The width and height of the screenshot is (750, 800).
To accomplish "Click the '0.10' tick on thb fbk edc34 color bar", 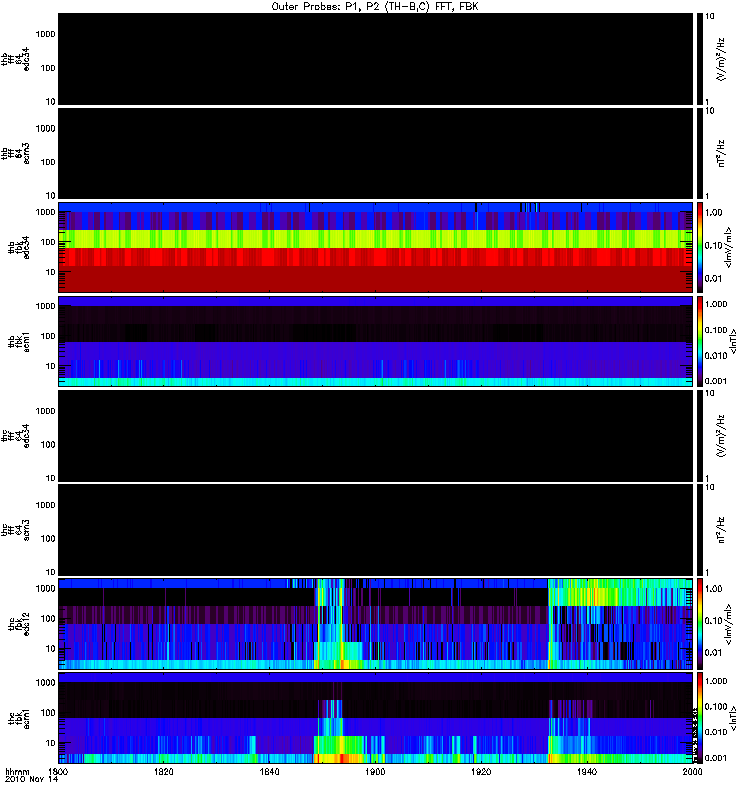I will pos(713,245).
